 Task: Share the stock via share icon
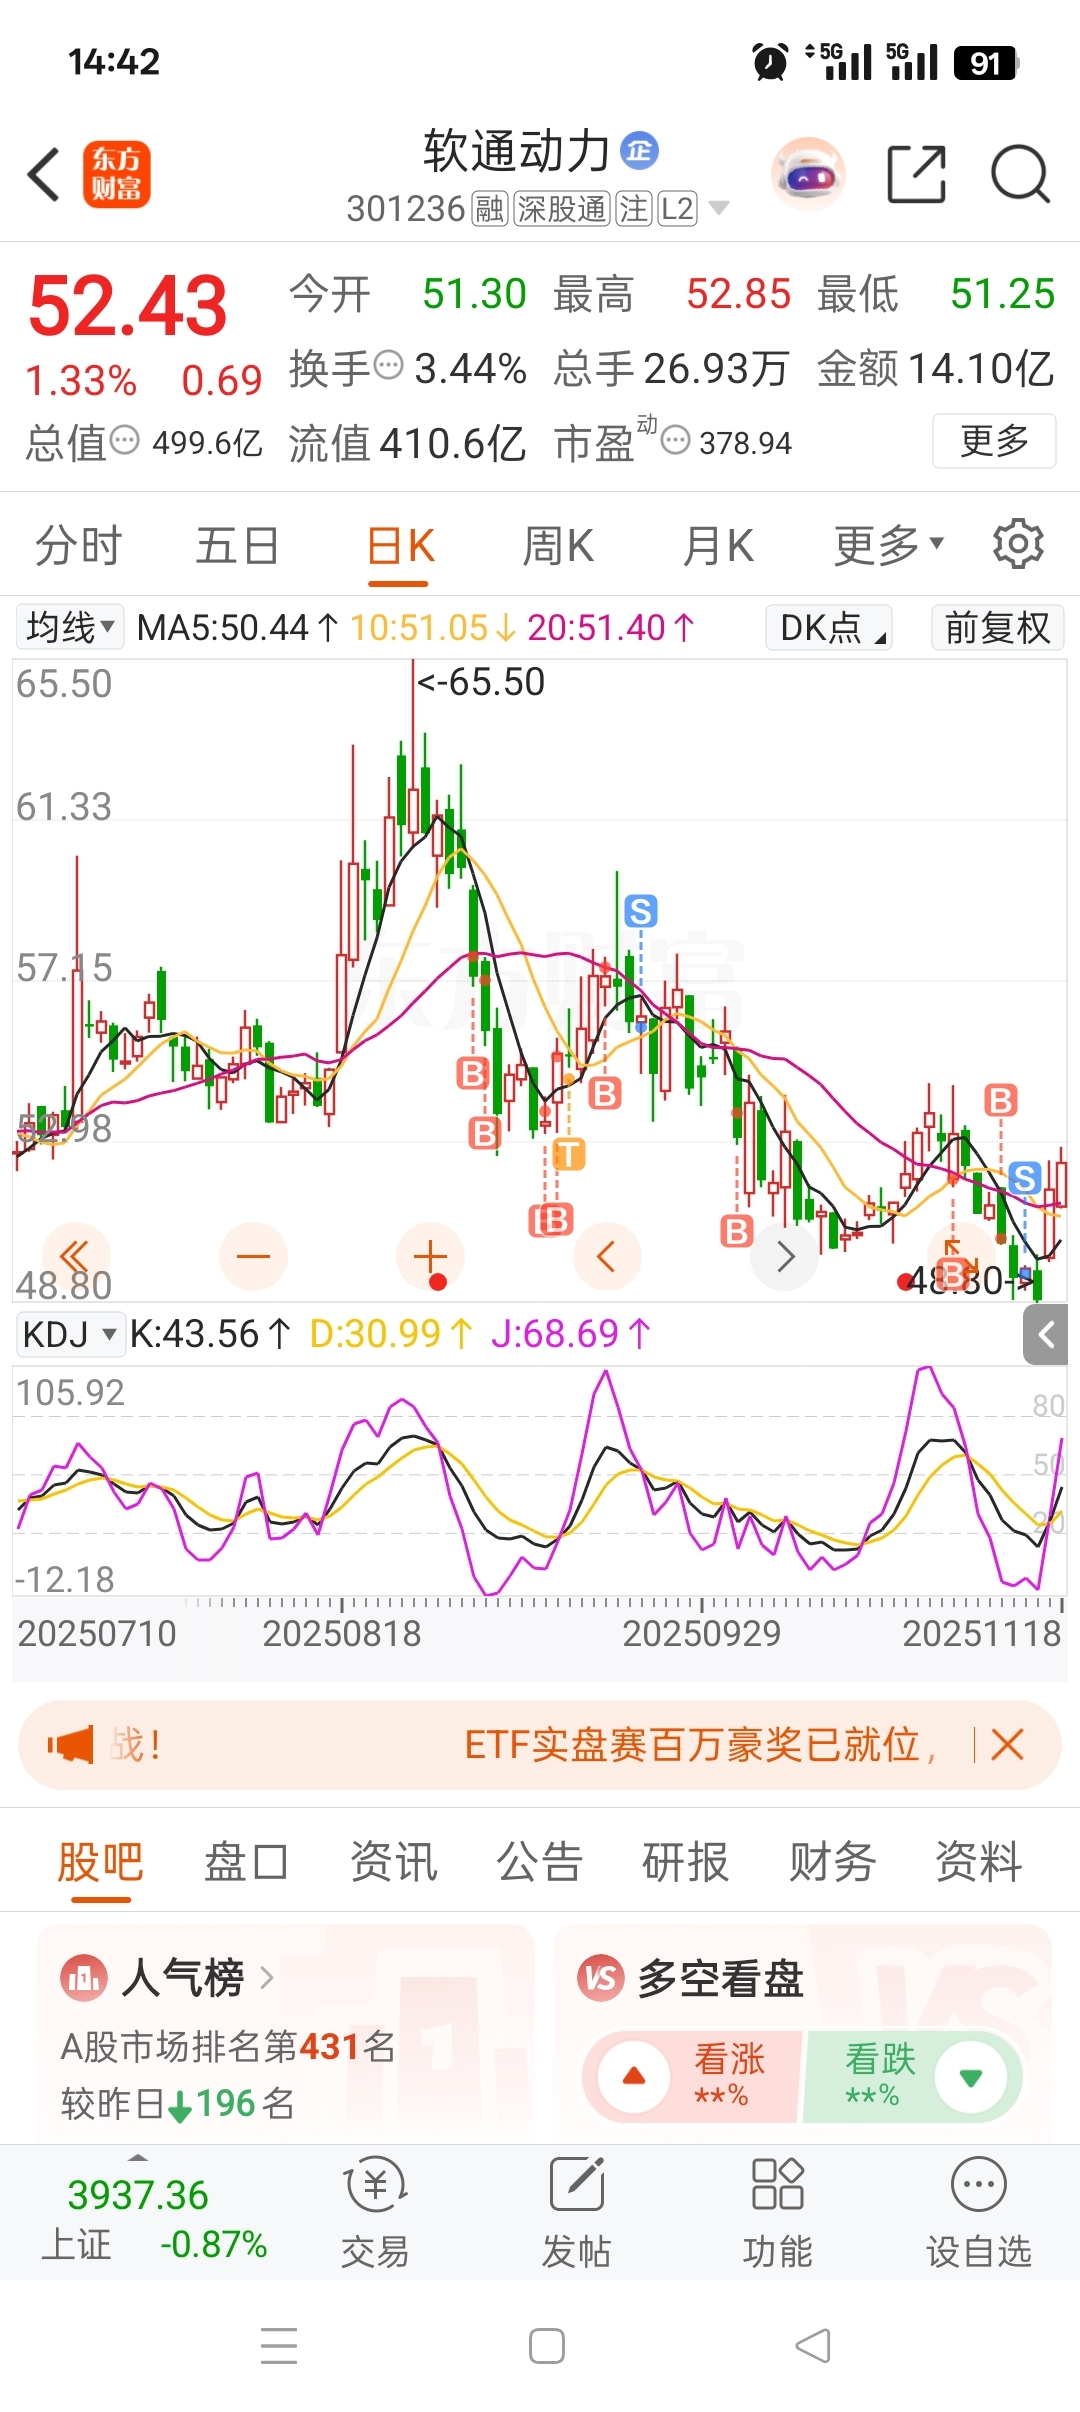(x=916, y=174)
